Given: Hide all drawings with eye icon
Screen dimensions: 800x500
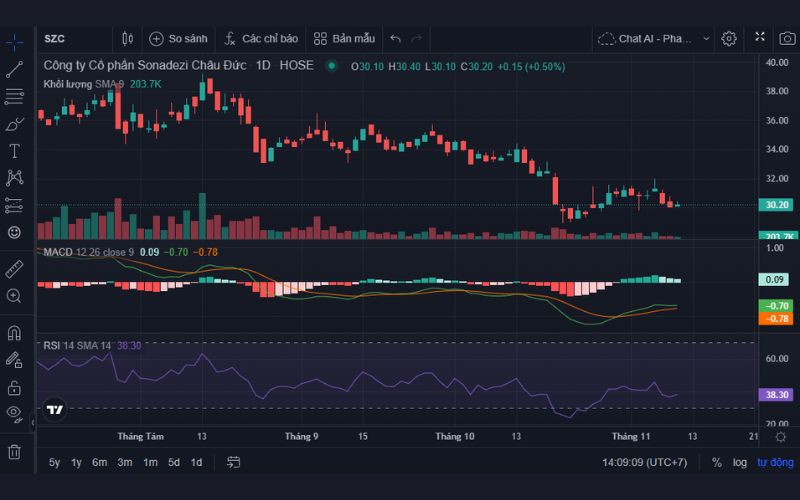Looking at the screenshot, I should 14,413.
